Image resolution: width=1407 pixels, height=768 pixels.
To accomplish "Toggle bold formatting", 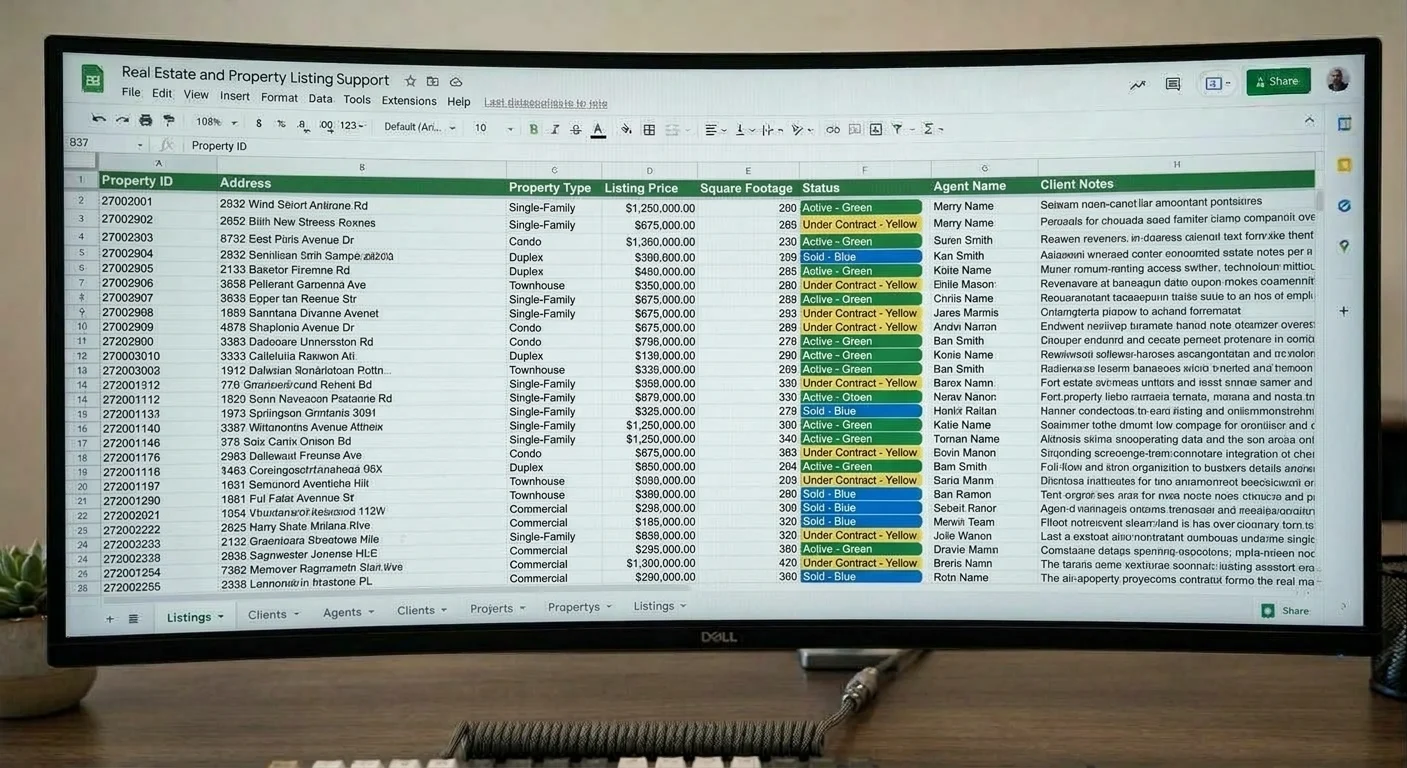I will click(533, 129).
